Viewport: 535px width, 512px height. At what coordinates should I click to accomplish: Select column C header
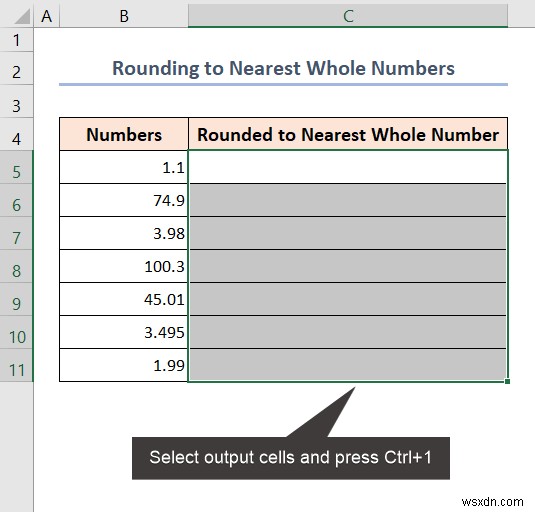pos(348,16)
